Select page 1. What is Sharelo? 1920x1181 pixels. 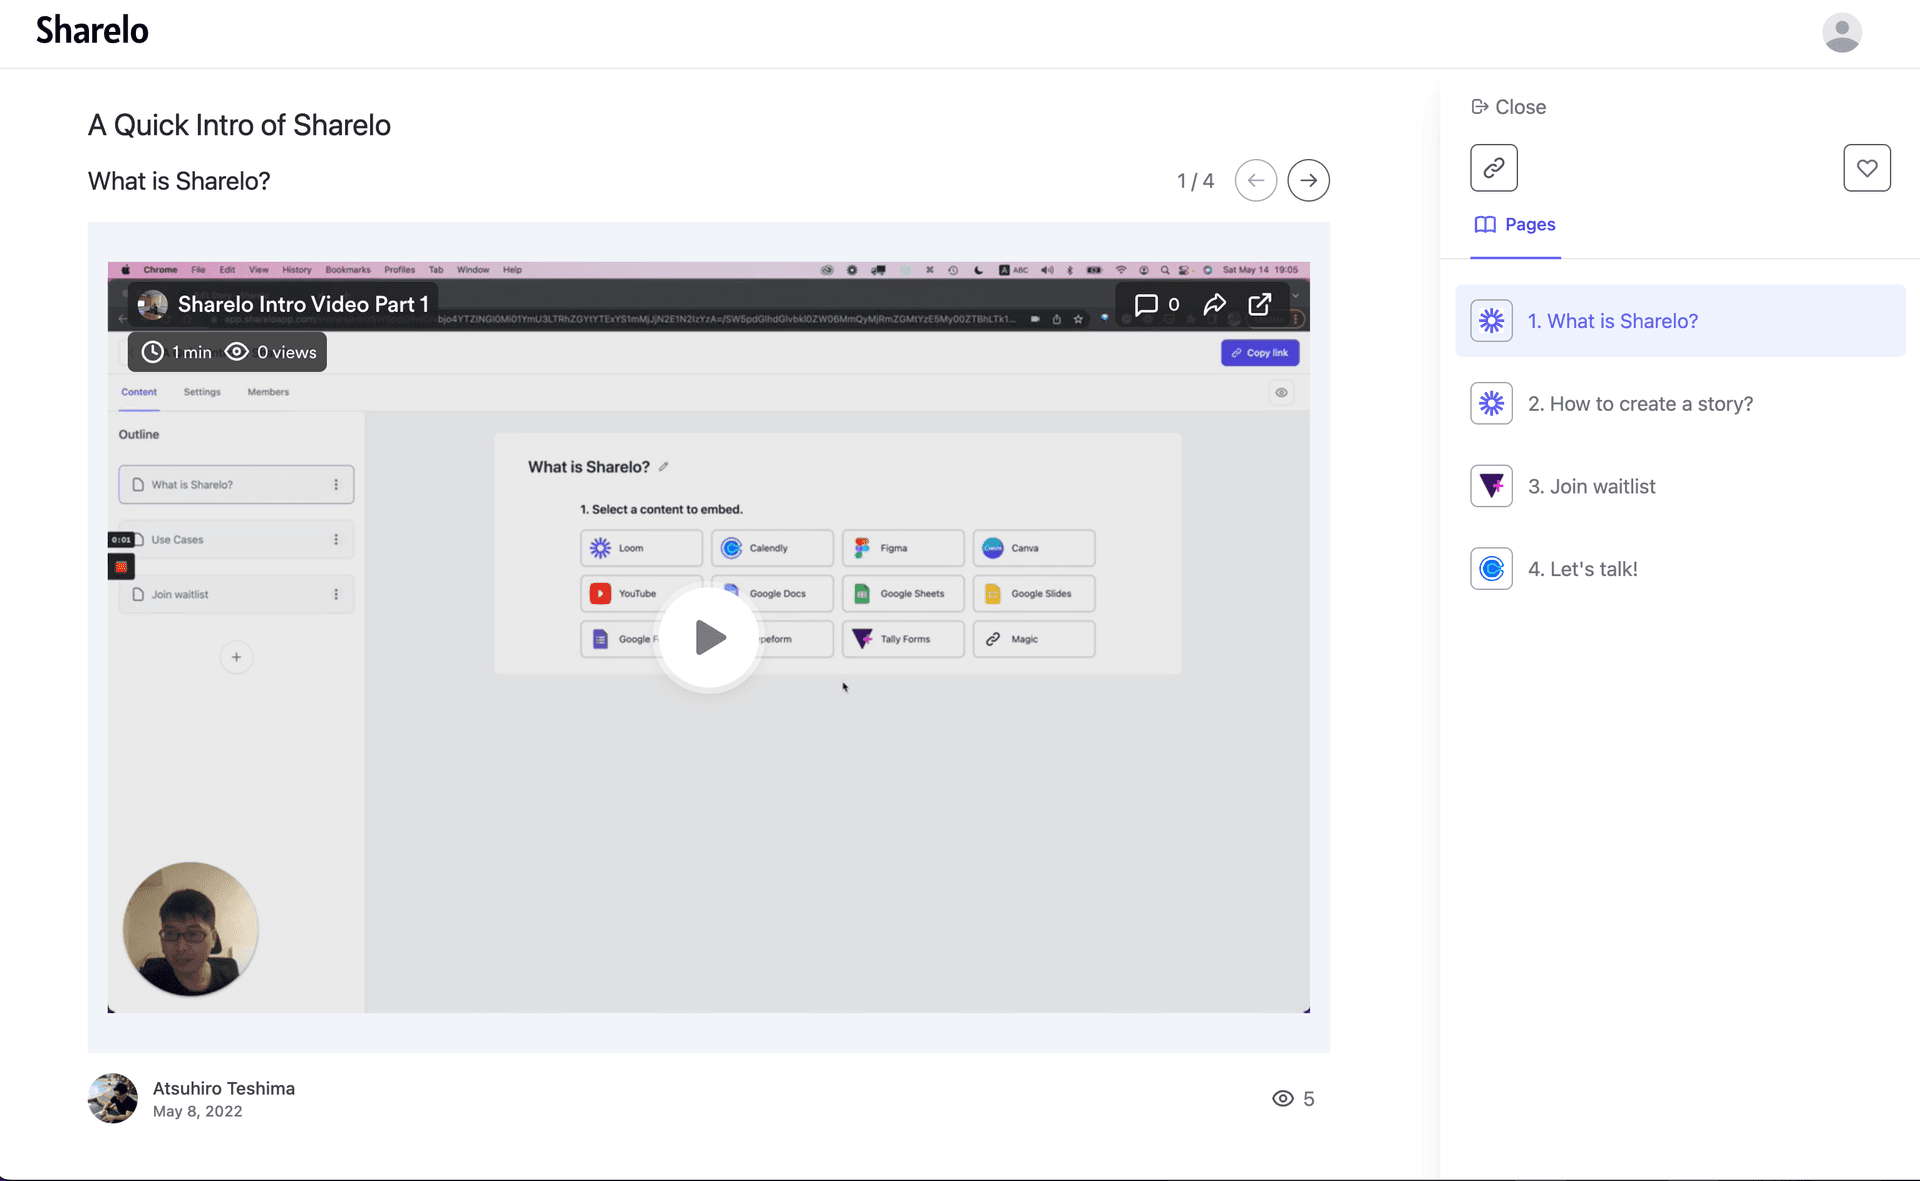(1680, 321)
